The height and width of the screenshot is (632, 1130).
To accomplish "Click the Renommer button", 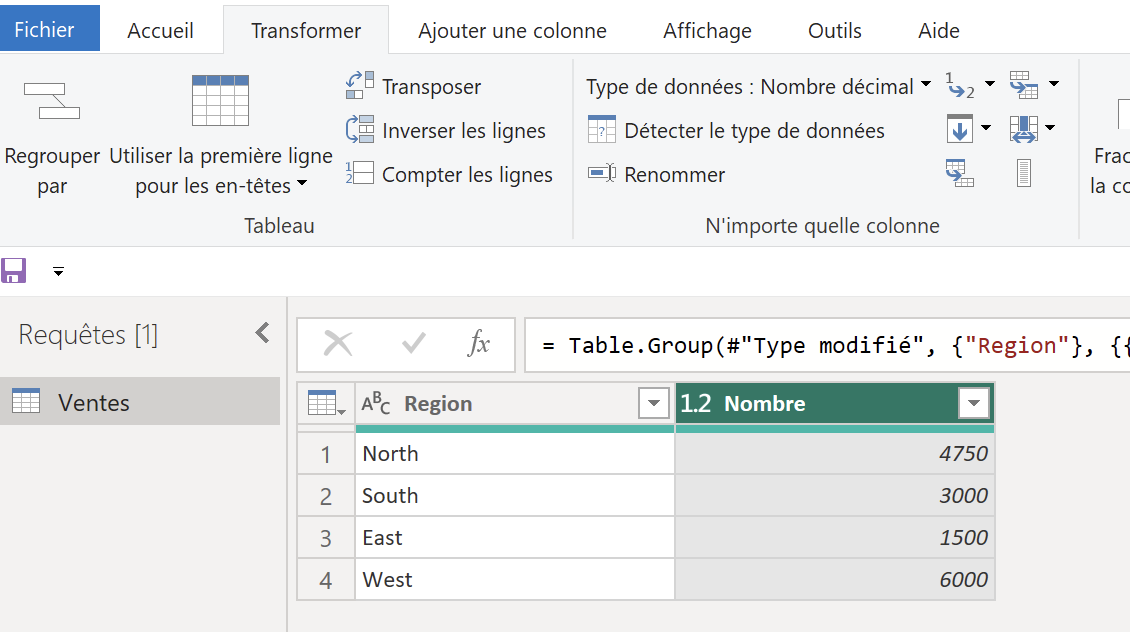I will (x=656, y=174).
